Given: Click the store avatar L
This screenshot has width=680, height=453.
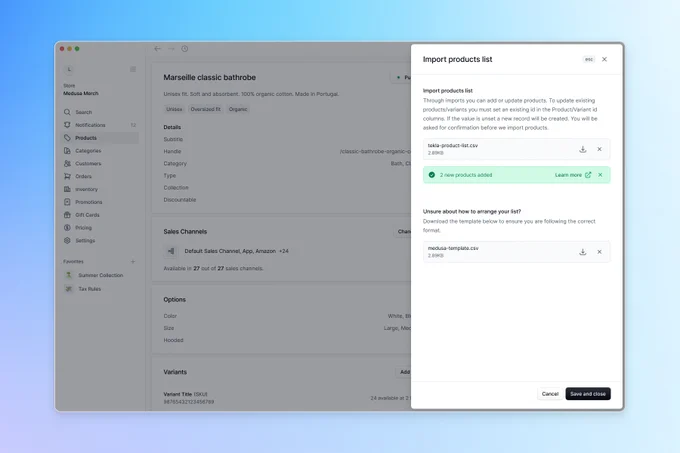Looking at the screenshot, I should point(69,69).
